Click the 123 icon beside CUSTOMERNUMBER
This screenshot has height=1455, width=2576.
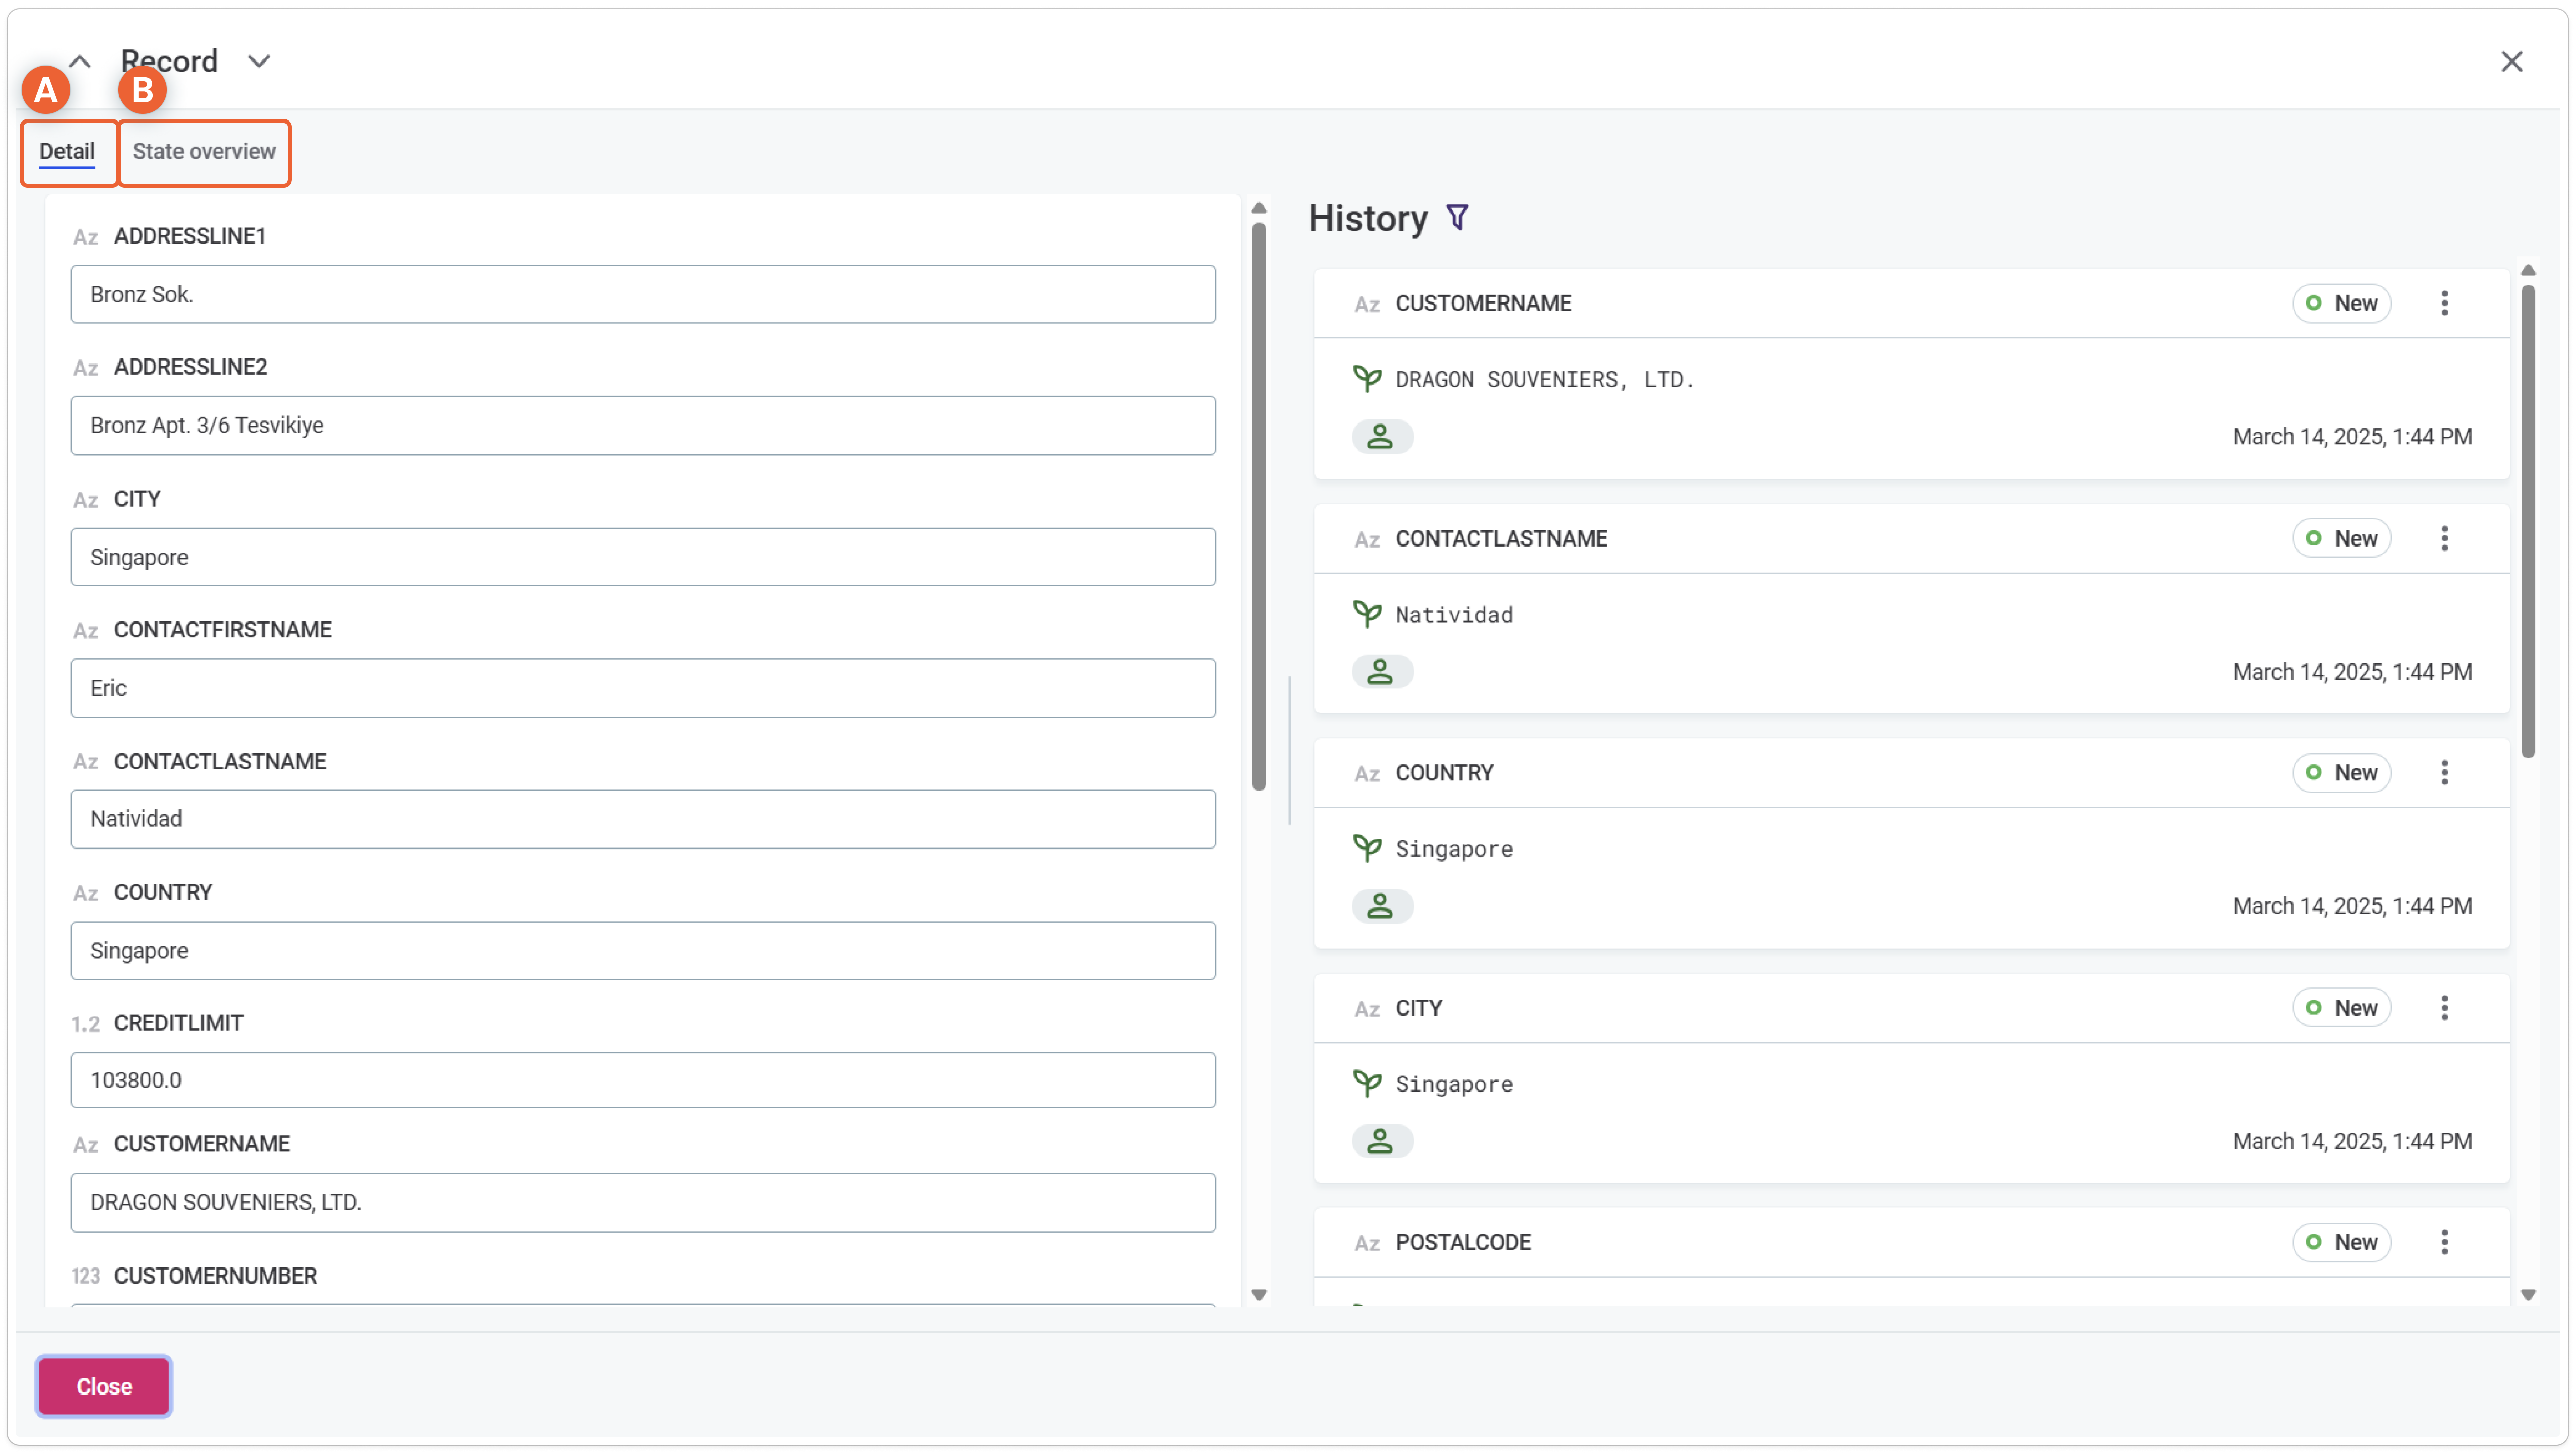(85, 1276)
